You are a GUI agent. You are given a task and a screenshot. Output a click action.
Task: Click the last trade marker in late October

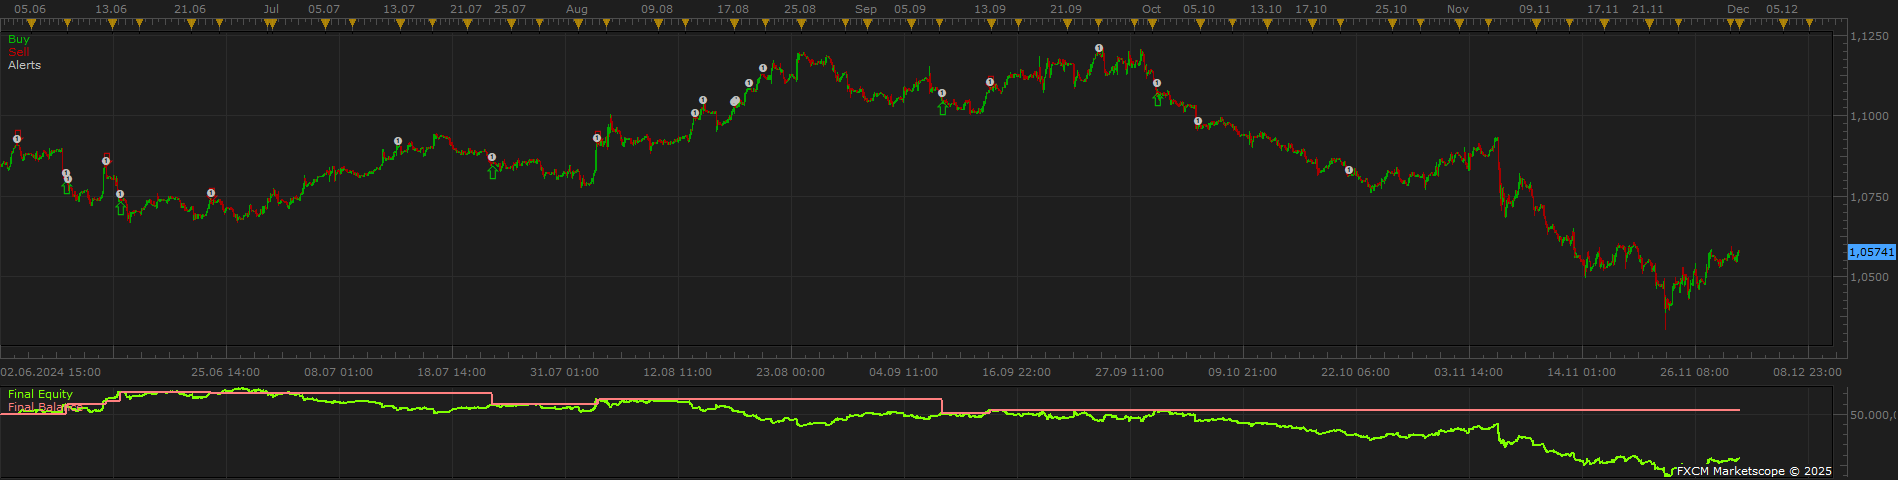[x=1349, y=170]
